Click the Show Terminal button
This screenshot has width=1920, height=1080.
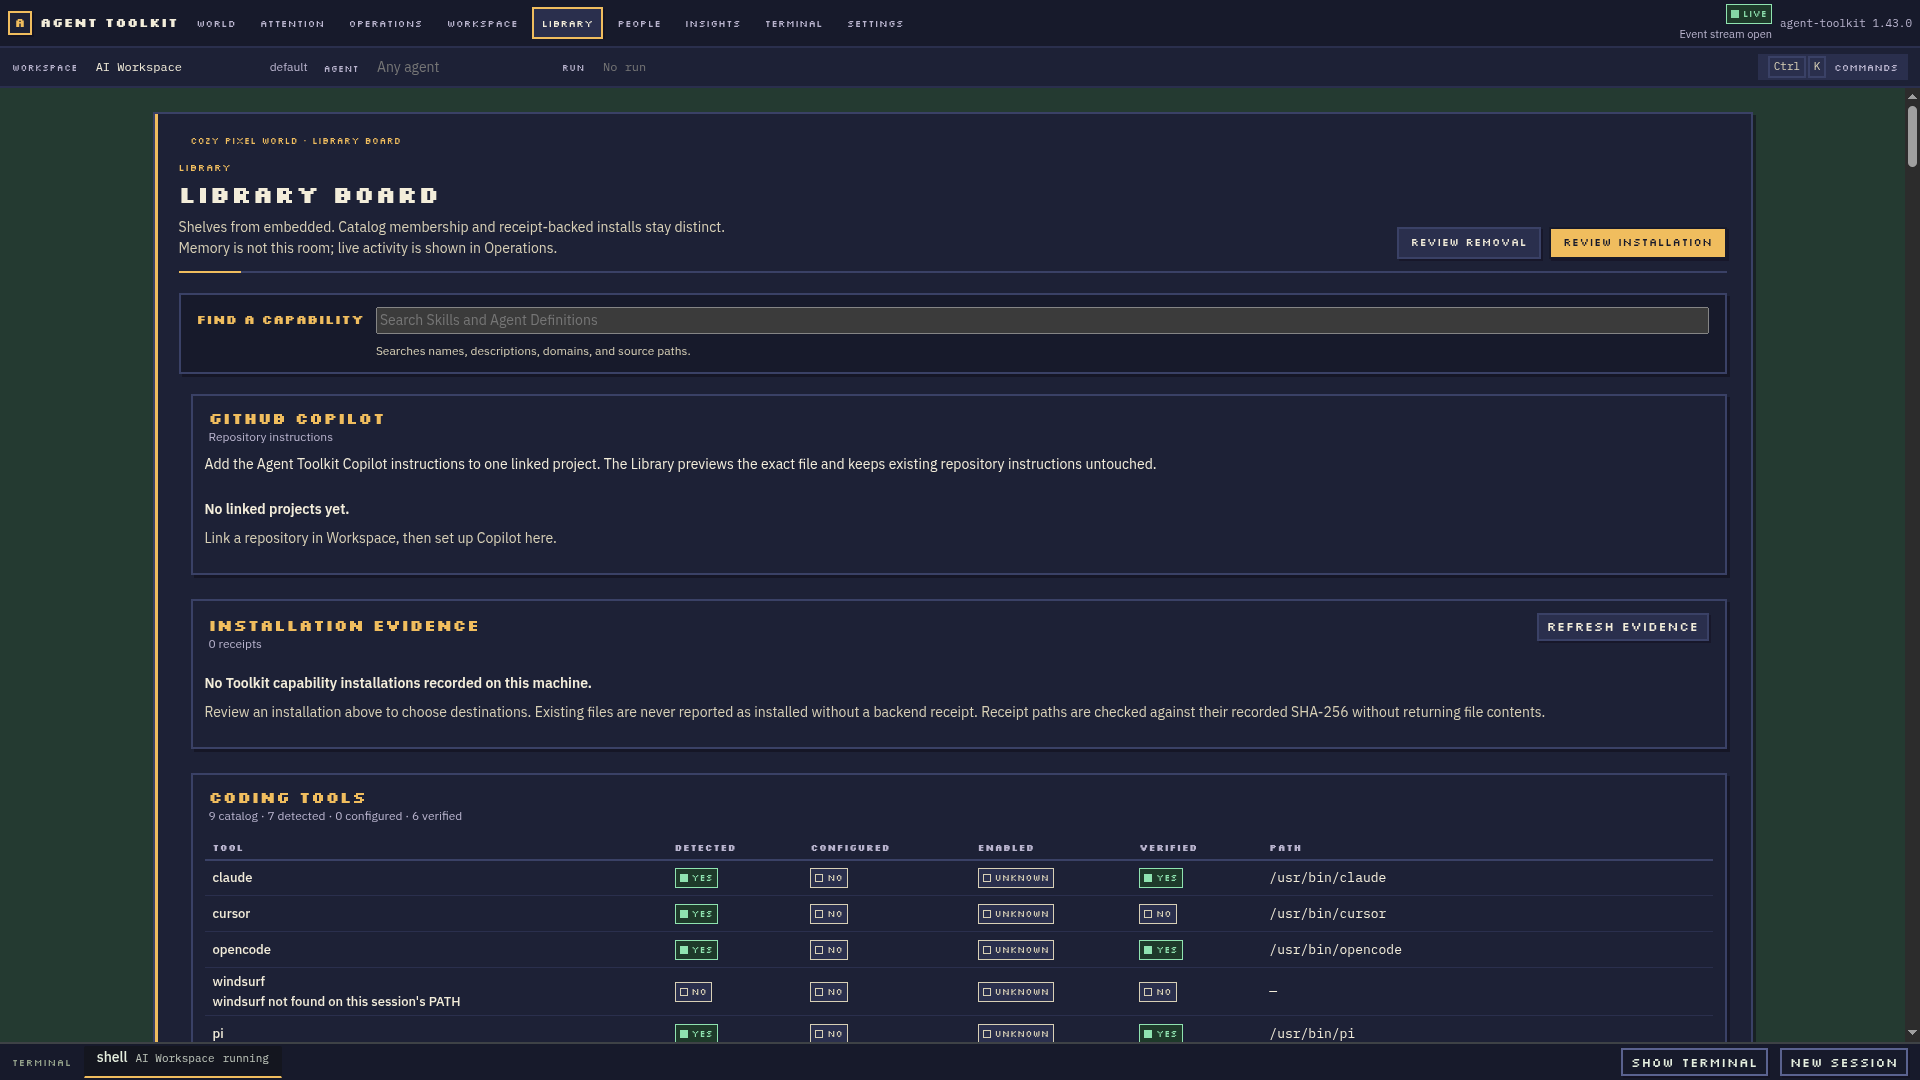point(1693,1062)
